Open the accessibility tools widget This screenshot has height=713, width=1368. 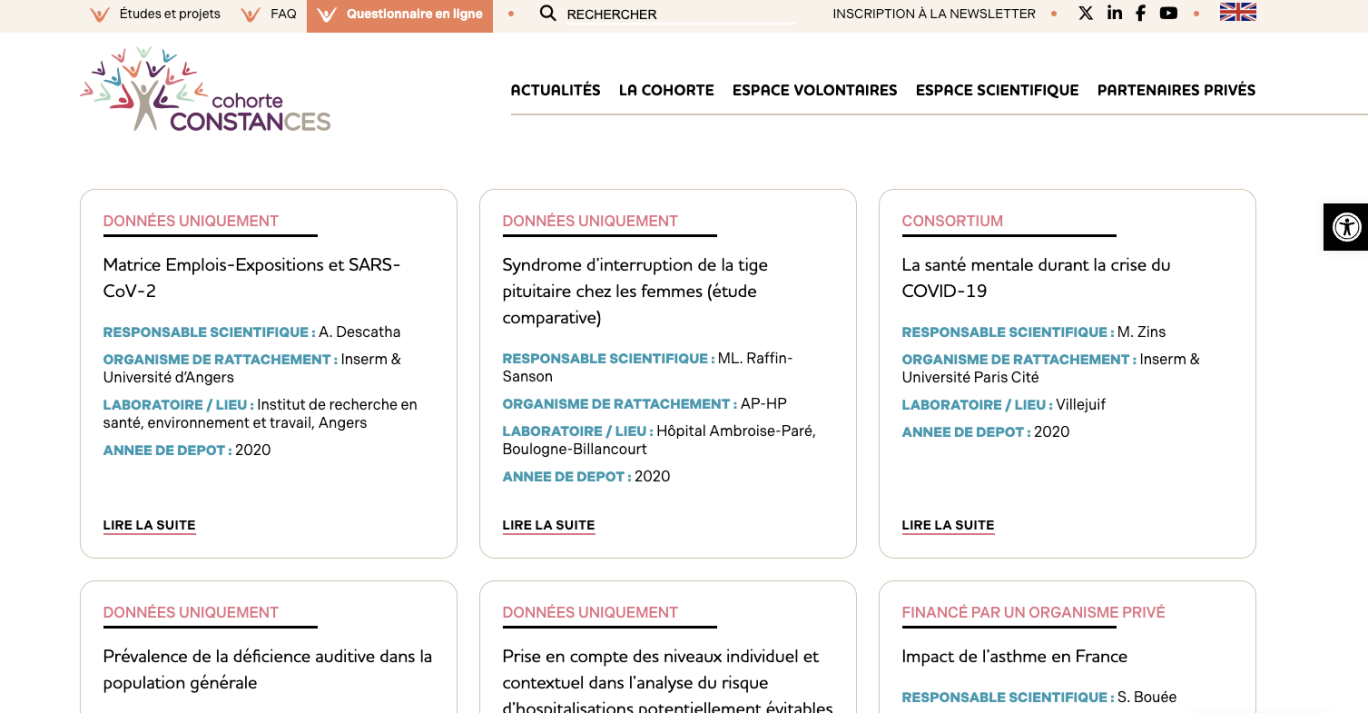(x=1346, y=227)
